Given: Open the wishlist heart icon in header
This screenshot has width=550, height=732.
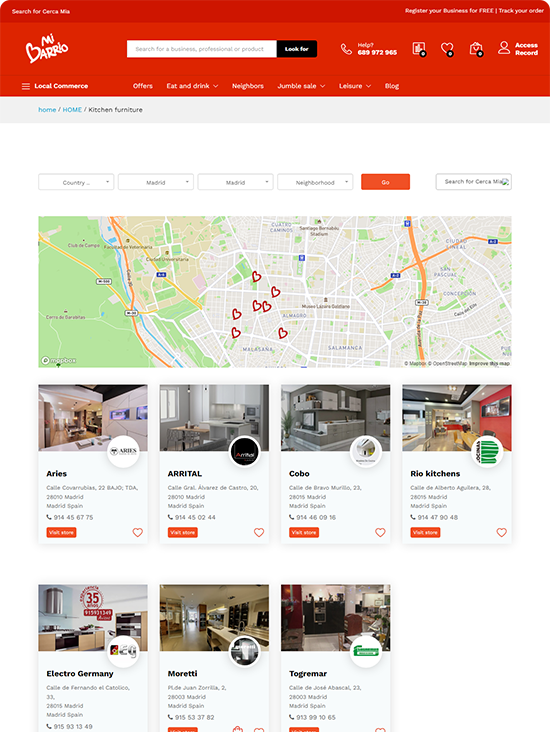Looking at the screenshot, I should tap(447, 49).
